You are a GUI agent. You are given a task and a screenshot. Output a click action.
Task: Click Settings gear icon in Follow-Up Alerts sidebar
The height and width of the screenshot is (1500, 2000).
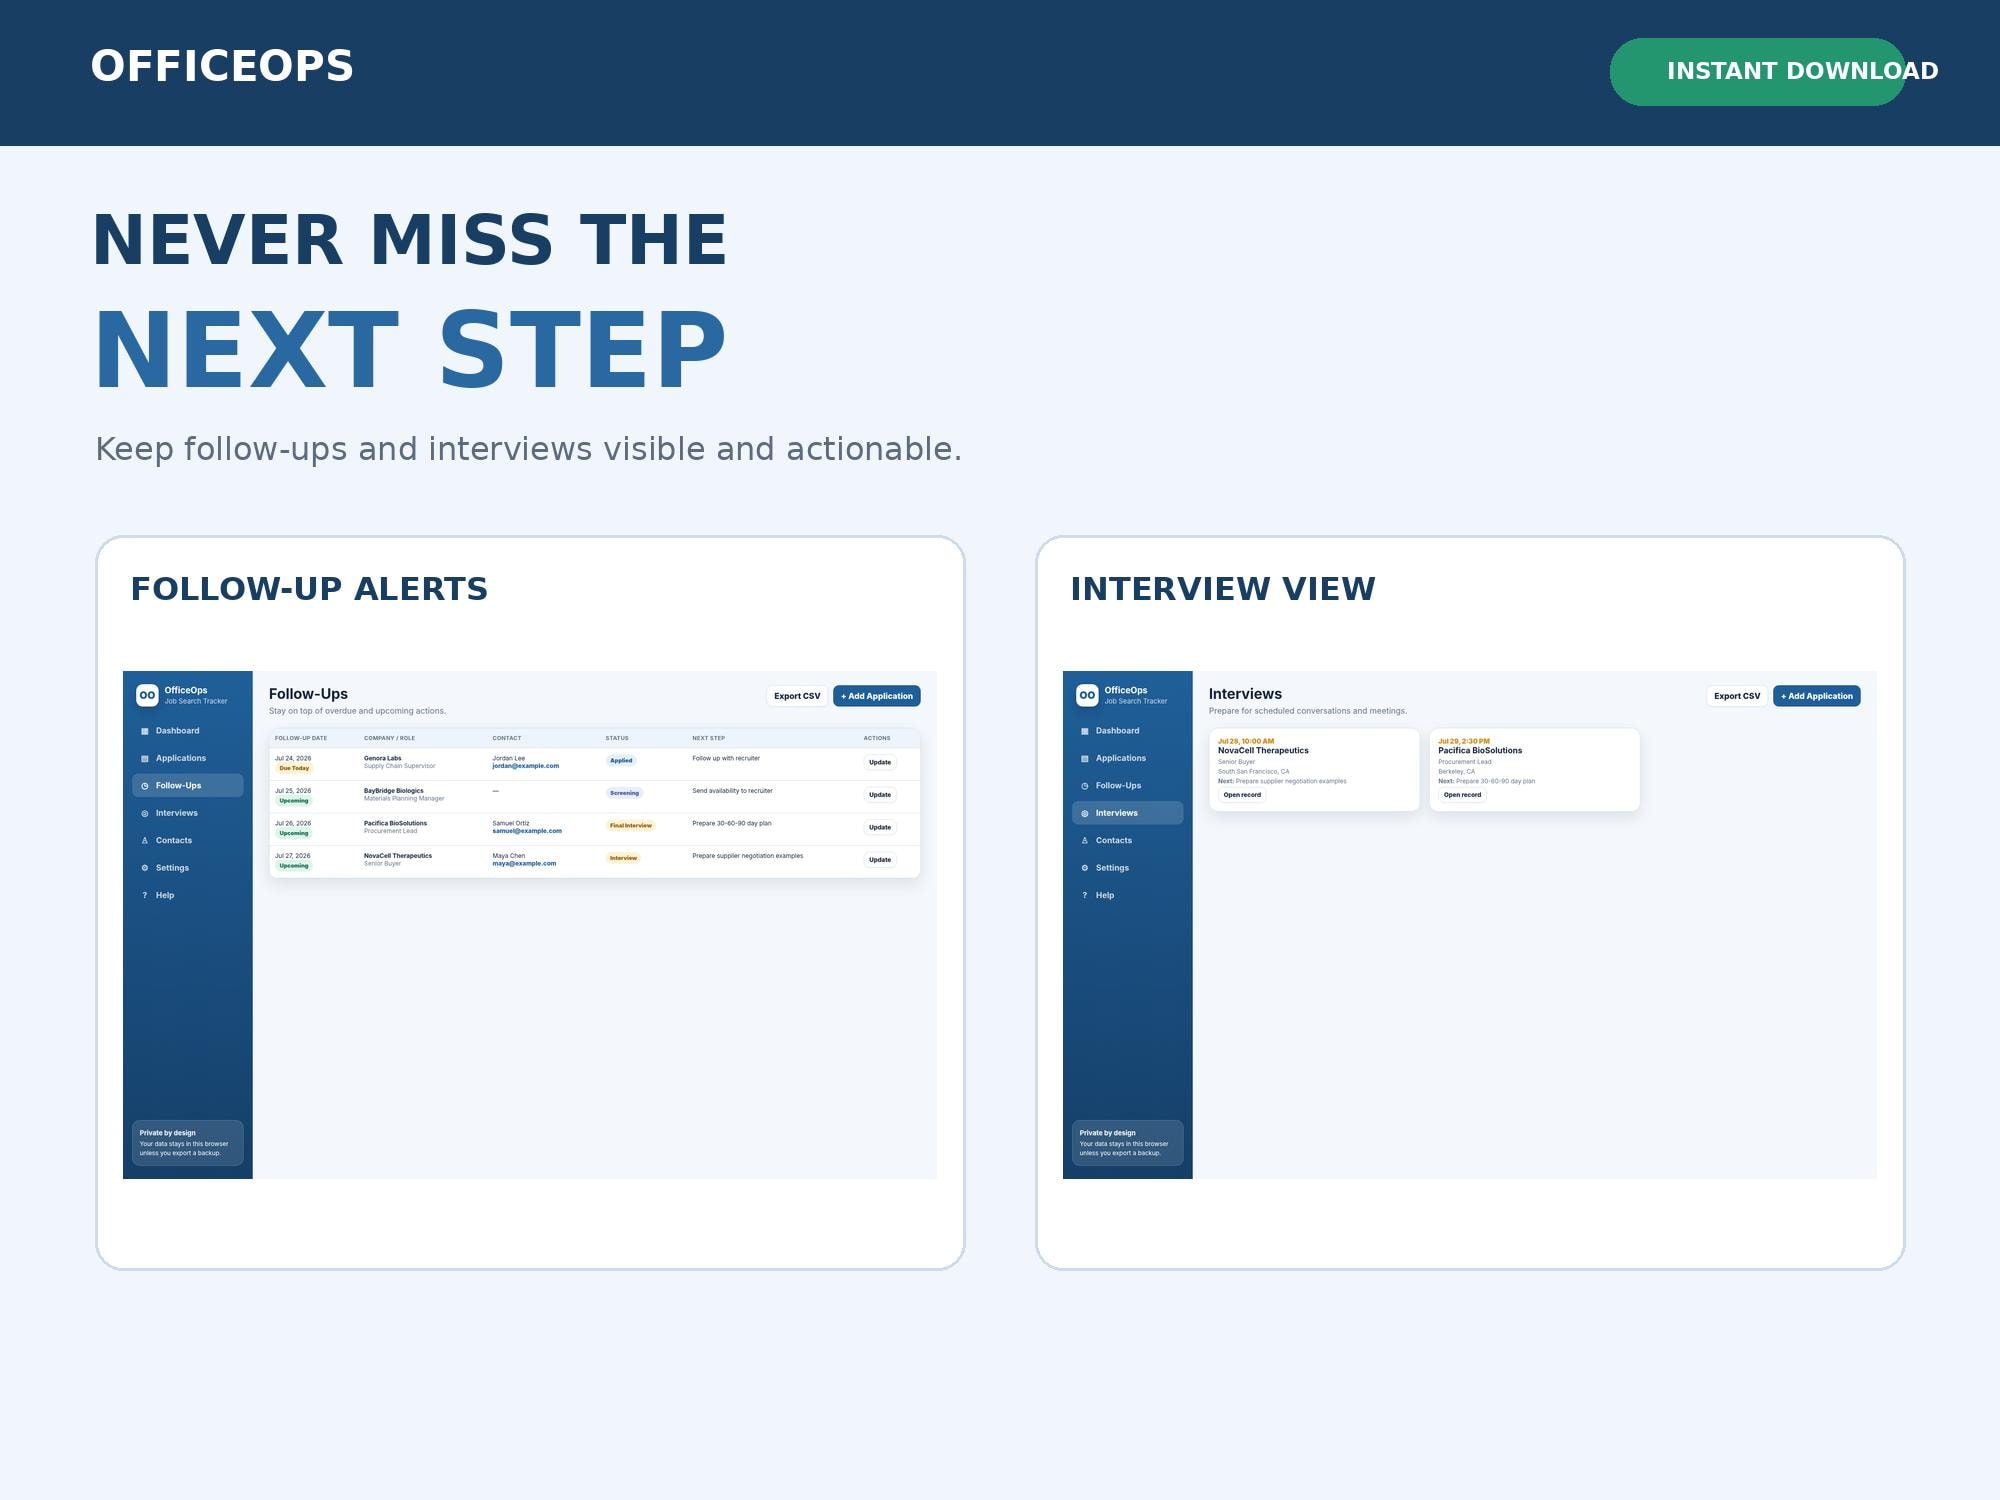[145, 868]
